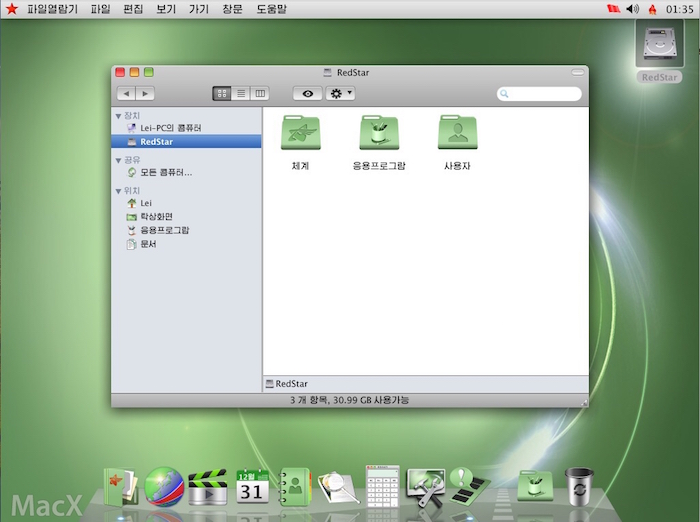The image size is (700, 522).
Task: Click the toolbar hide pill button
Action: point(578,72)
